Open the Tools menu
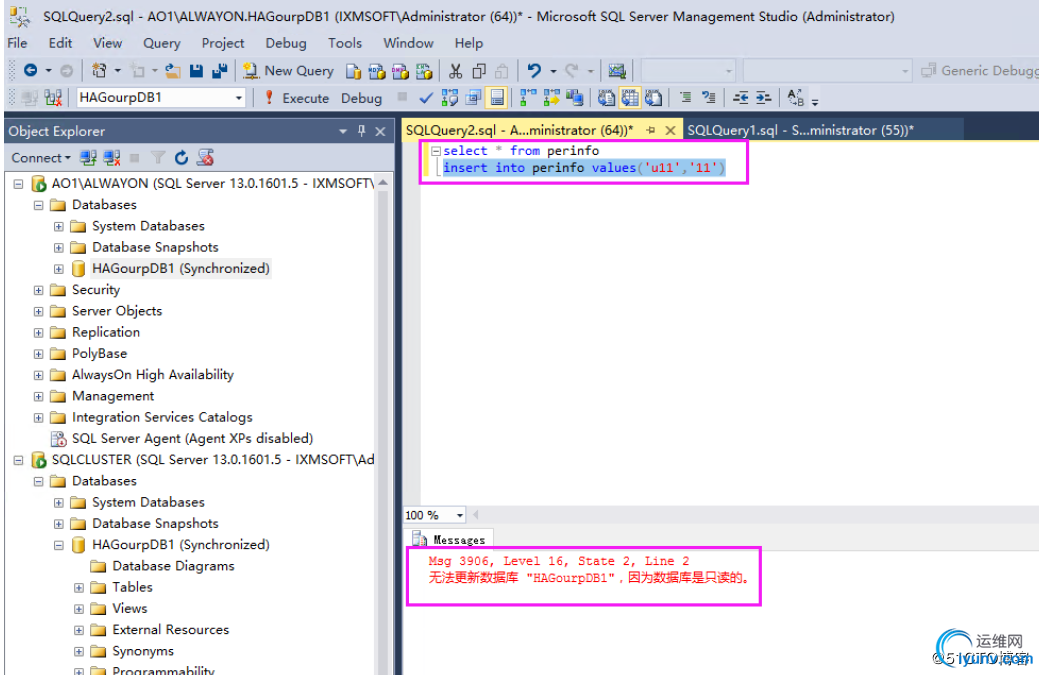This screenshot has width=1039, height=675. click(x=345, y=43)
